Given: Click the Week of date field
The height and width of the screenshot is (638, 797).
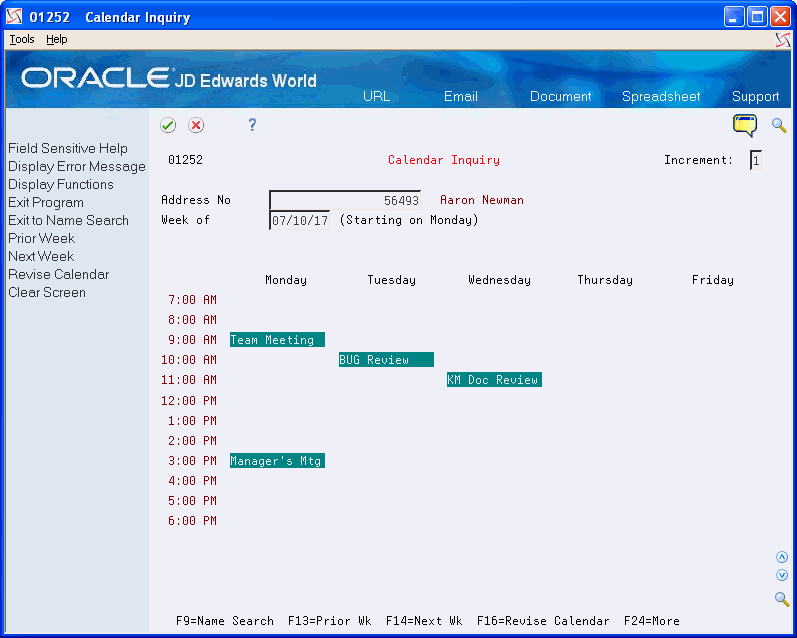Looking at the screenshot, I should 300,221.
